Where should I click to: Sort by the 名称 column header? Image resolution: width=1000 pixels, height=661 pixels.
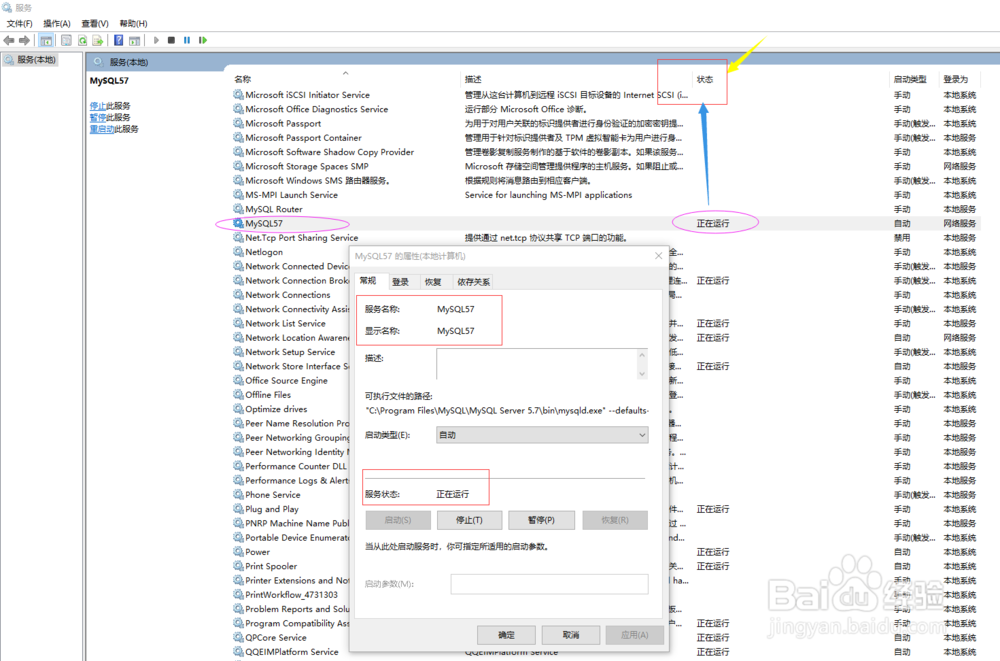pyautogui.click(x=242, y=79)
